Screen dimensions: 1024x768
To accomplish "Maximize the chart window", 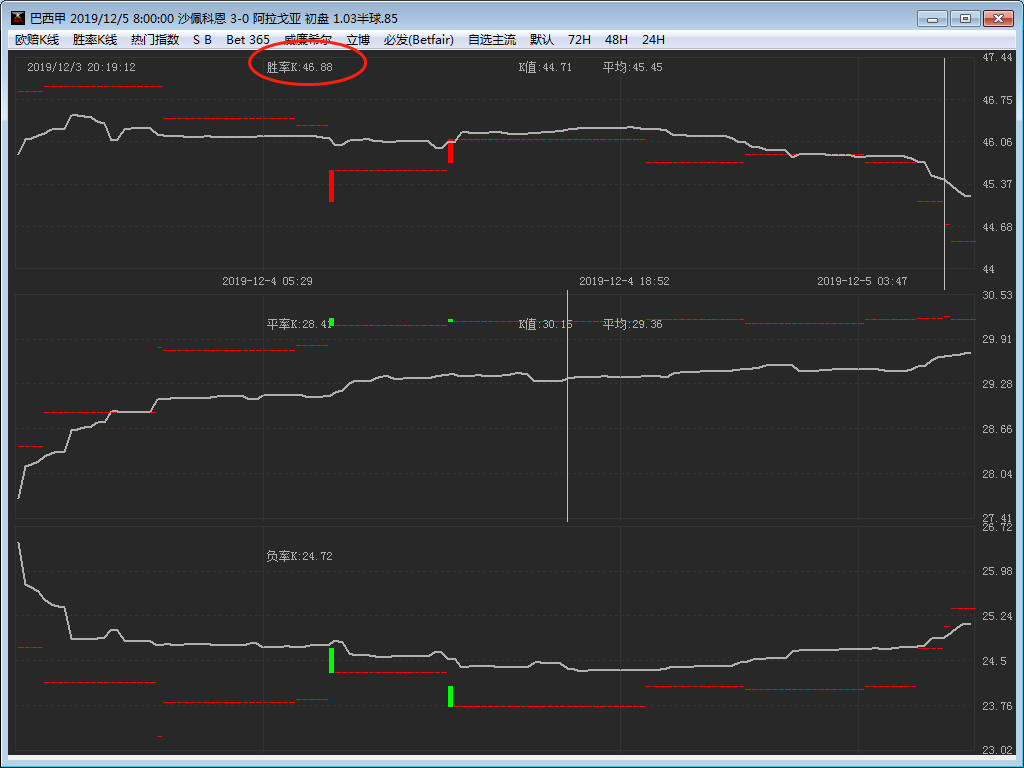I will (x=965, y=18).
